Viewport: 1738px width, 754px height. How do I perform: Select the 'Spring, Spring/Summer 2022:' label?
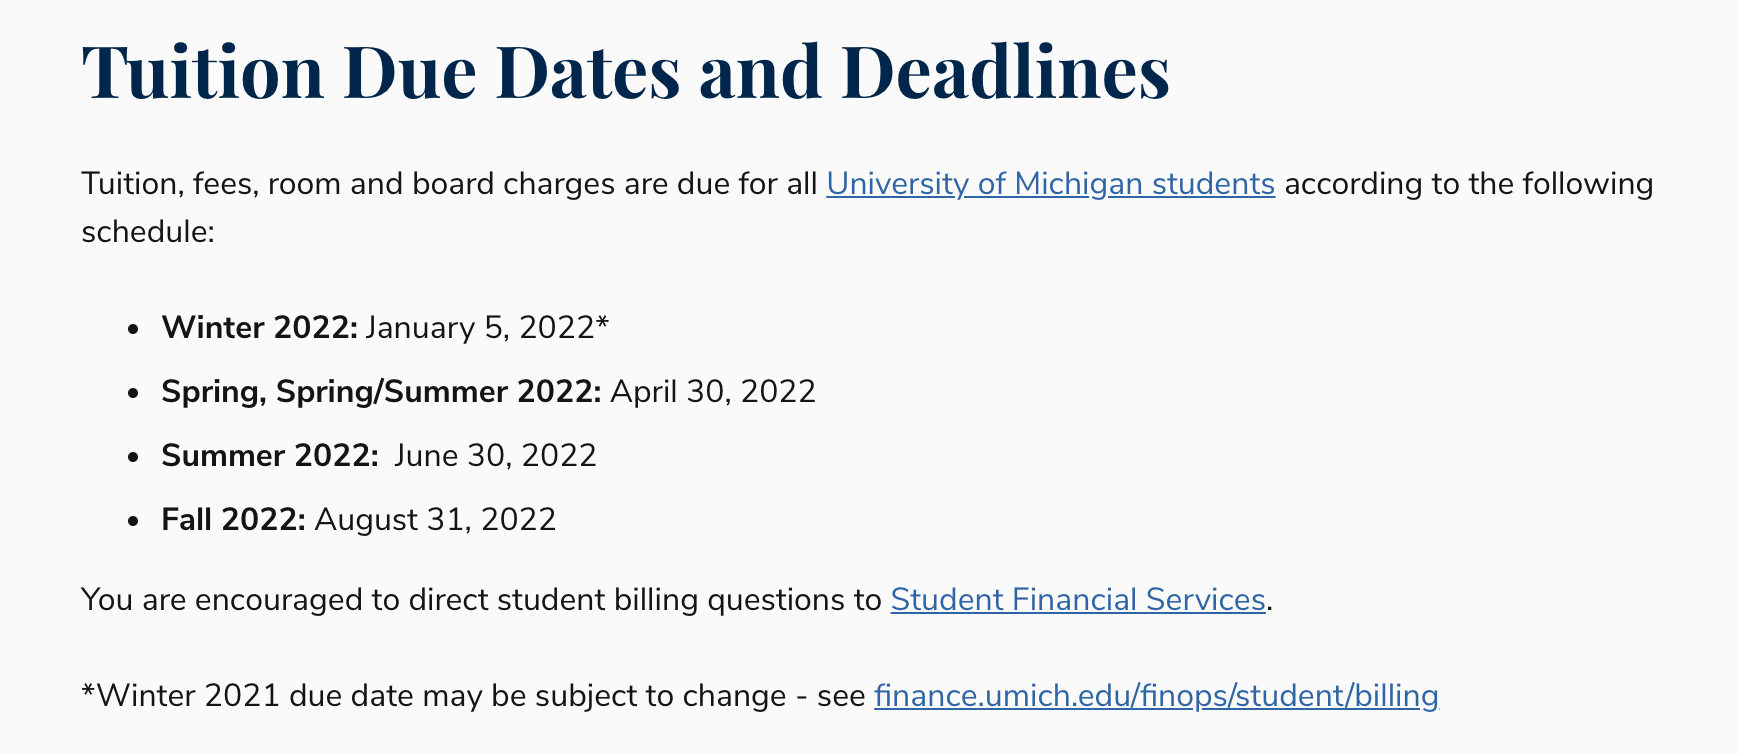click(382, 392)
